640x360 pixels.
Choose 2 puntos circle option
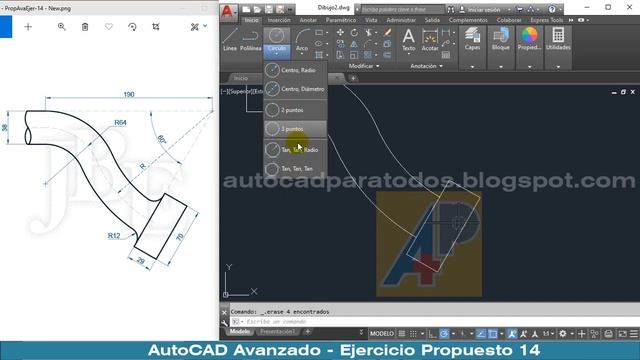295,110
